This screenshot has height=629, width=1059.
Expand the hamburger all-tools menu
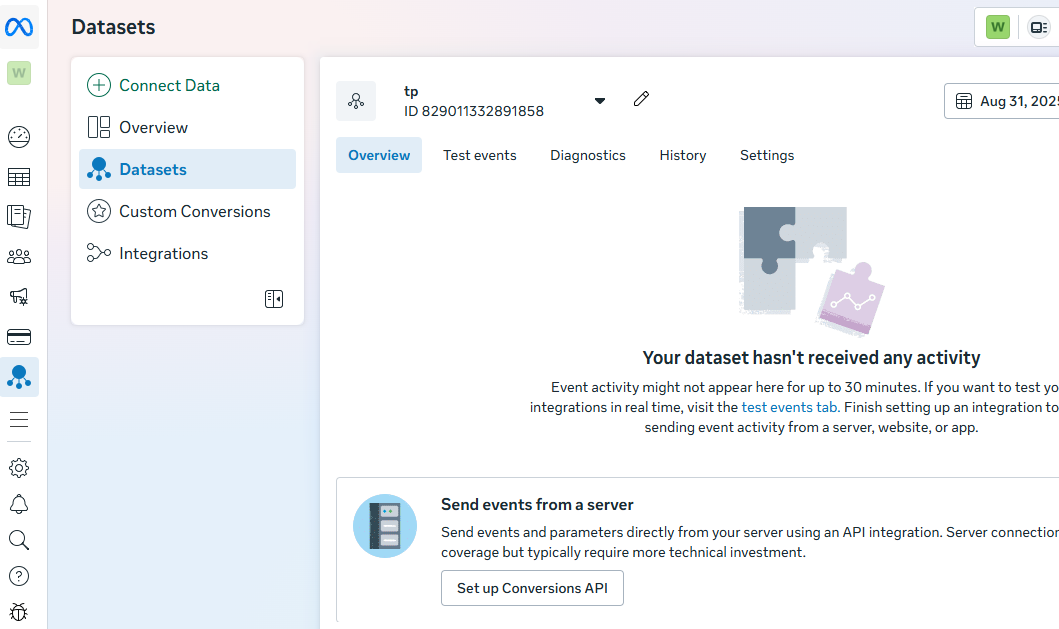(19, 420)
